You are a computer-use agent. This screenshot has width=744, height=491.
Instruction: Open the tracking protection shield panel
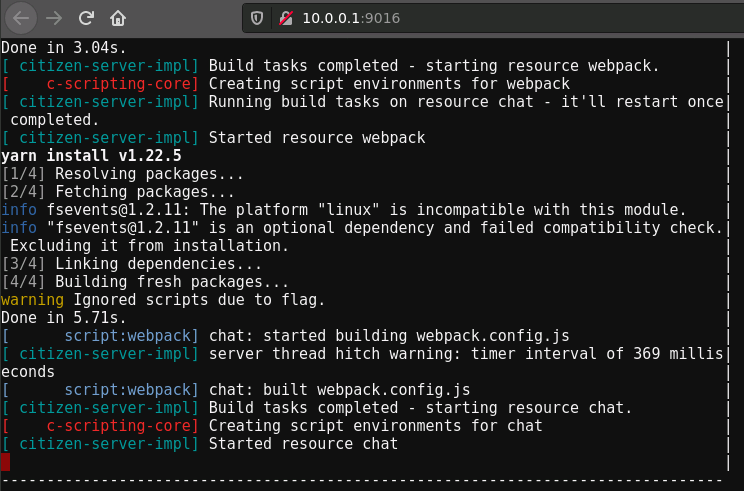pyautogui.click(x=257, y=18)
